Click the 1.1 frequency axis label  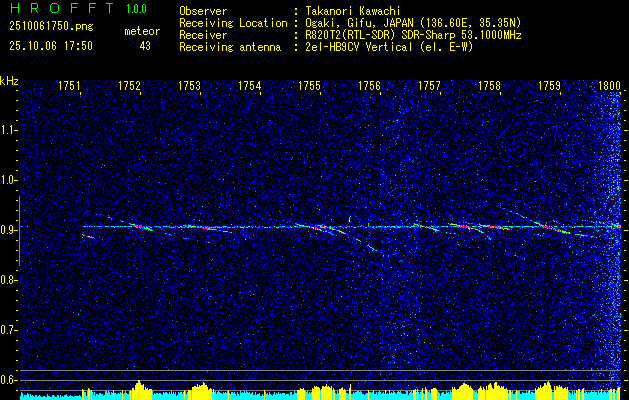[x=7, y=130]
